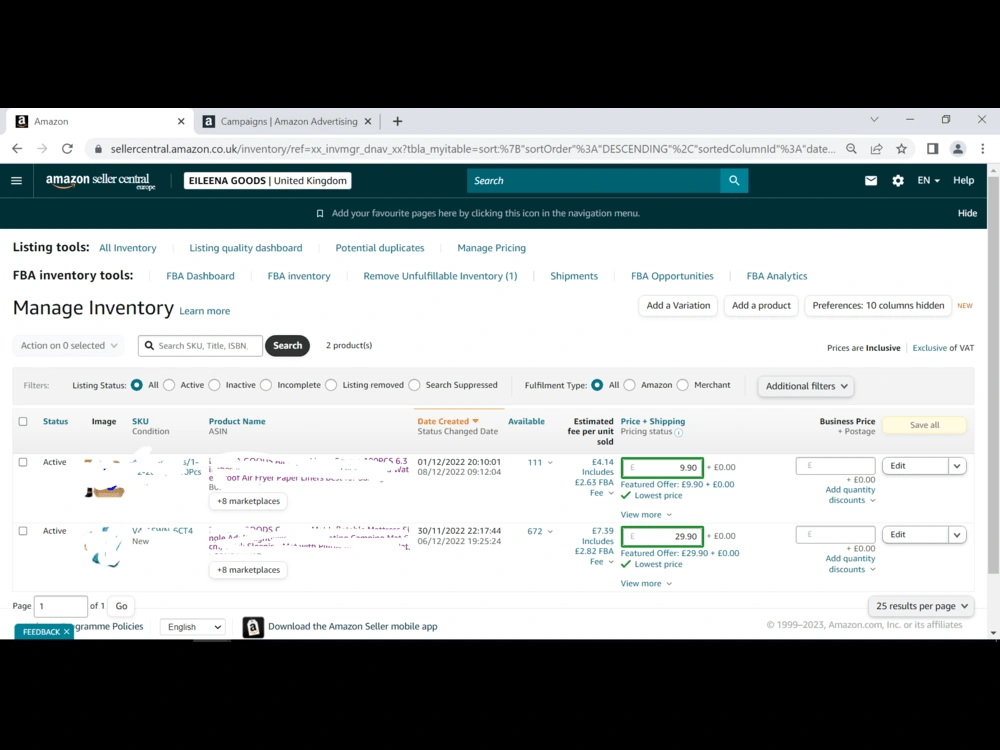Select Incomplete listing status radio
1000x750 pixels.
[x=266, y=385]
